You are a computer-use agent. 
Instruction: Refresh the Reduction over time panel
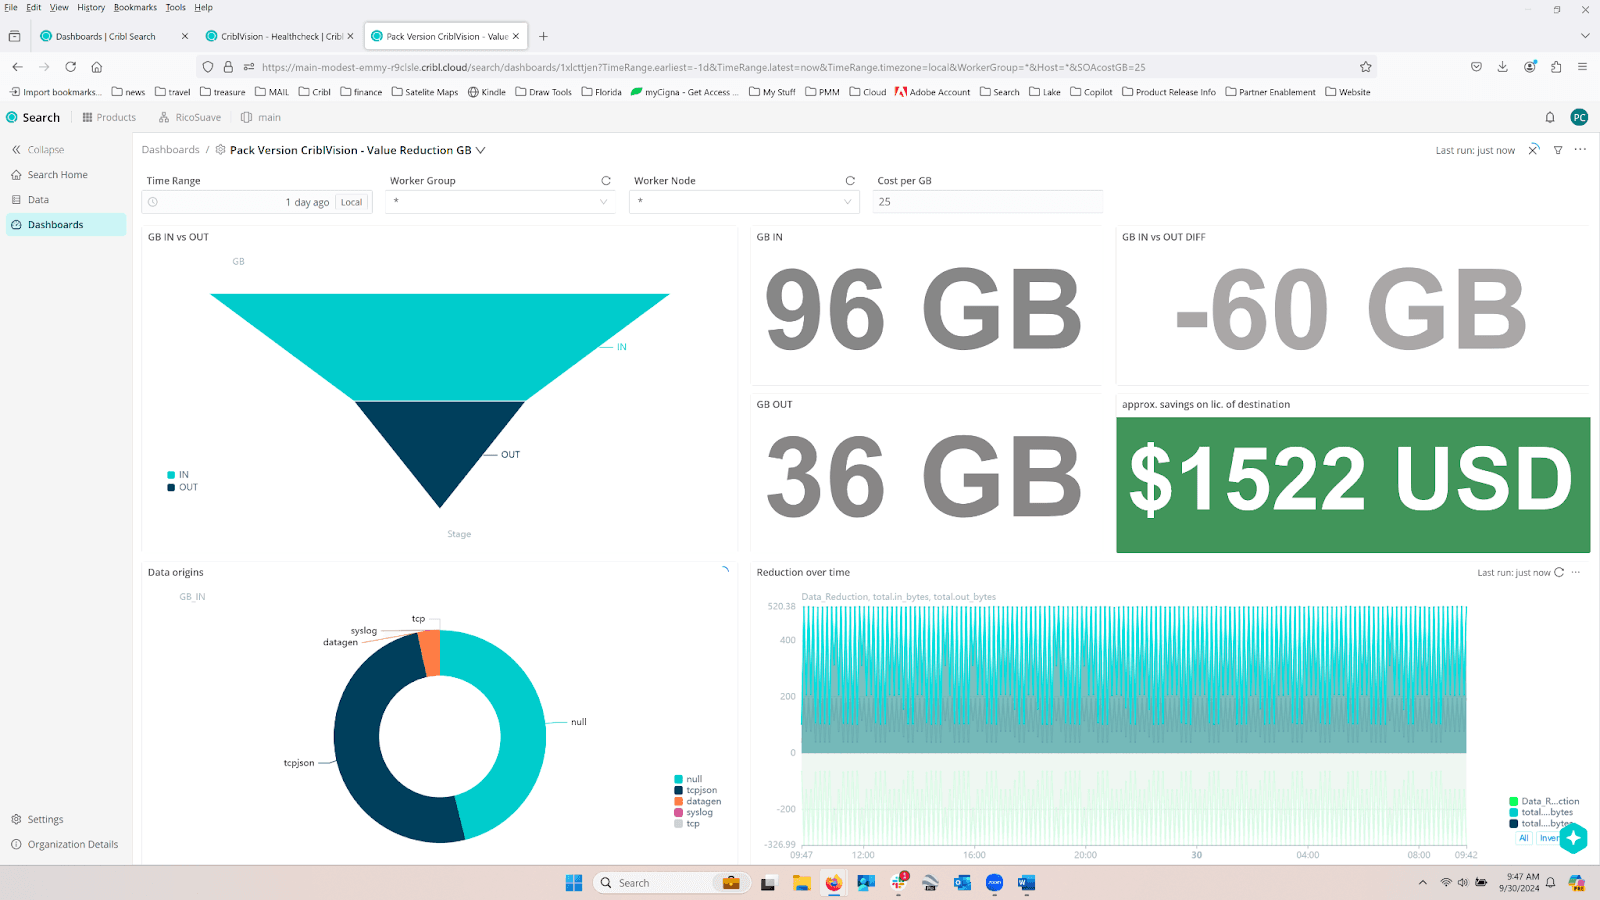click(x=1559, y=573)
